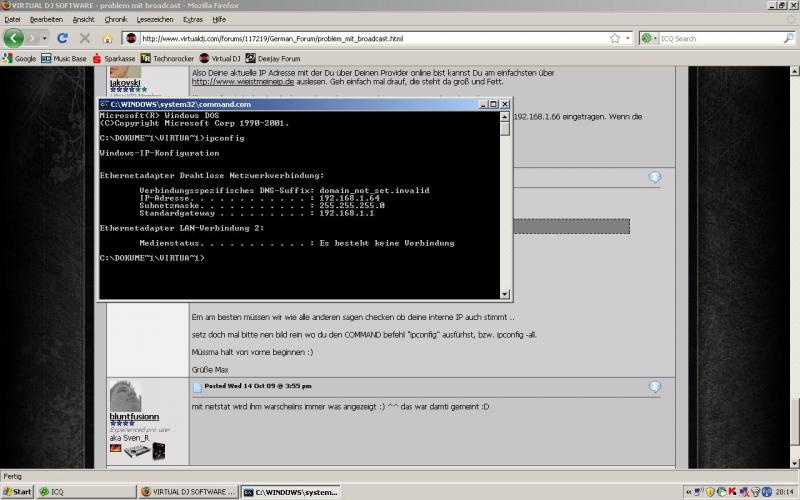This screenshot has width=800, height=500.
Task: Click the Subnetzmaske 255.255.255.0 line
Action: (262, 206)
